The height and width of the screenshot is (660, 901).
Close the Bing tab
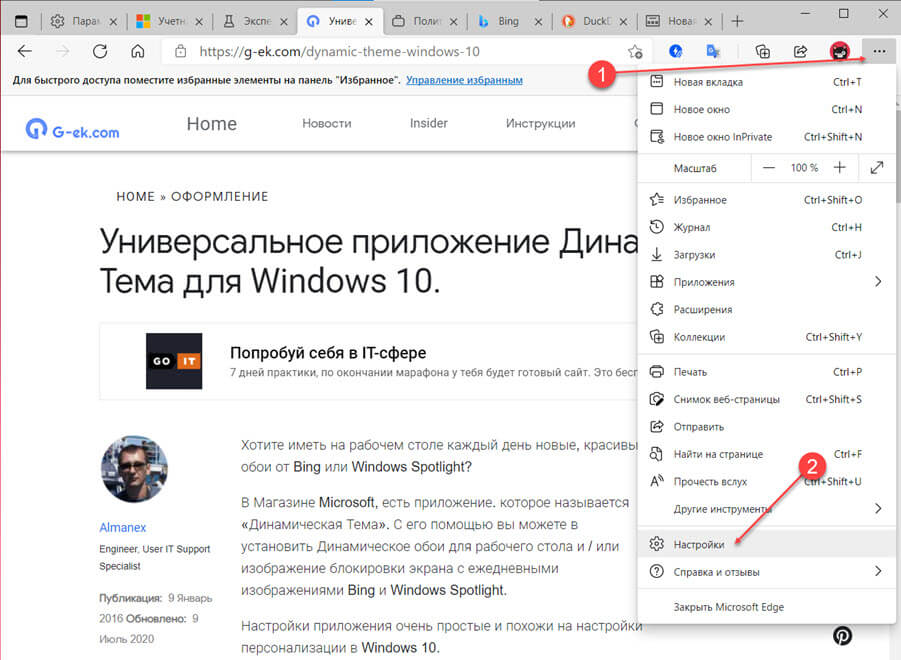pos(538,22)
